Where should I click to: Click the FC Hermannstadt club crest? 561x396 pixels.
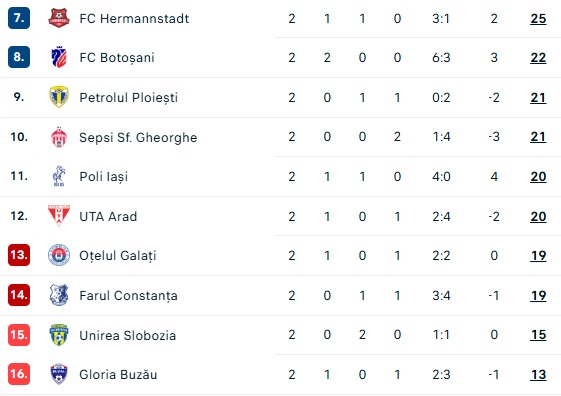click(x=59, y=18)
